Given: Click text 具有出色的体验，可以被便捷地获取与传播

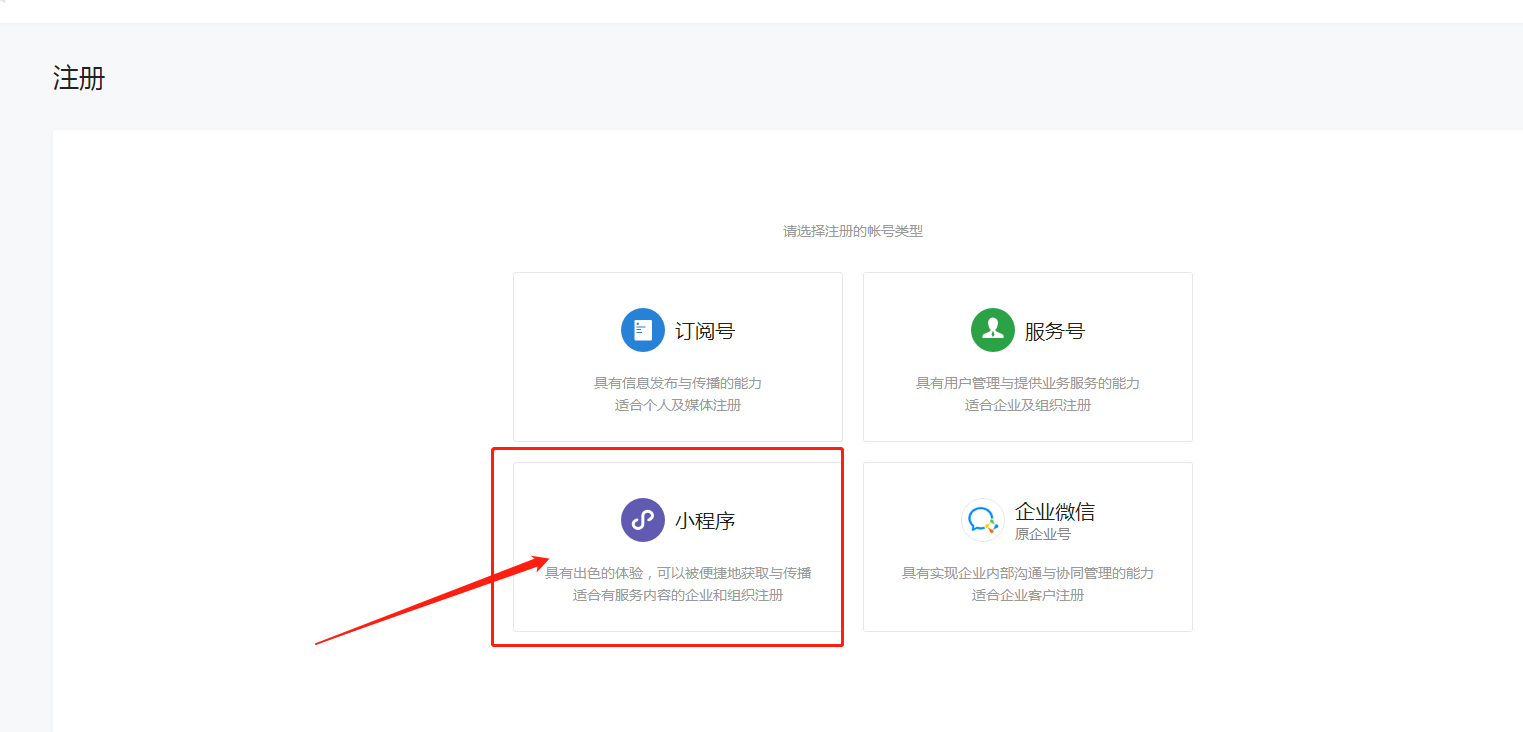Looking at the screenshot, I should pyautogui.click(x=678, y=573).
